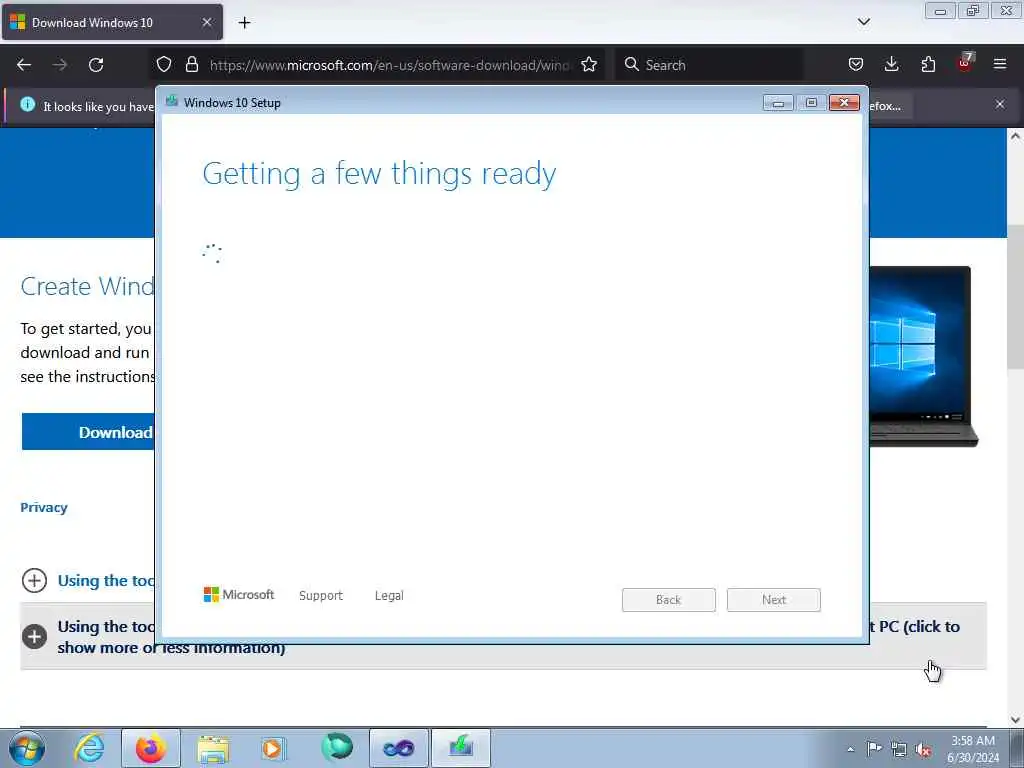The image size is (1024, 768).
Task: Click the Windows 10 laptop image
Action: [923, 356]
